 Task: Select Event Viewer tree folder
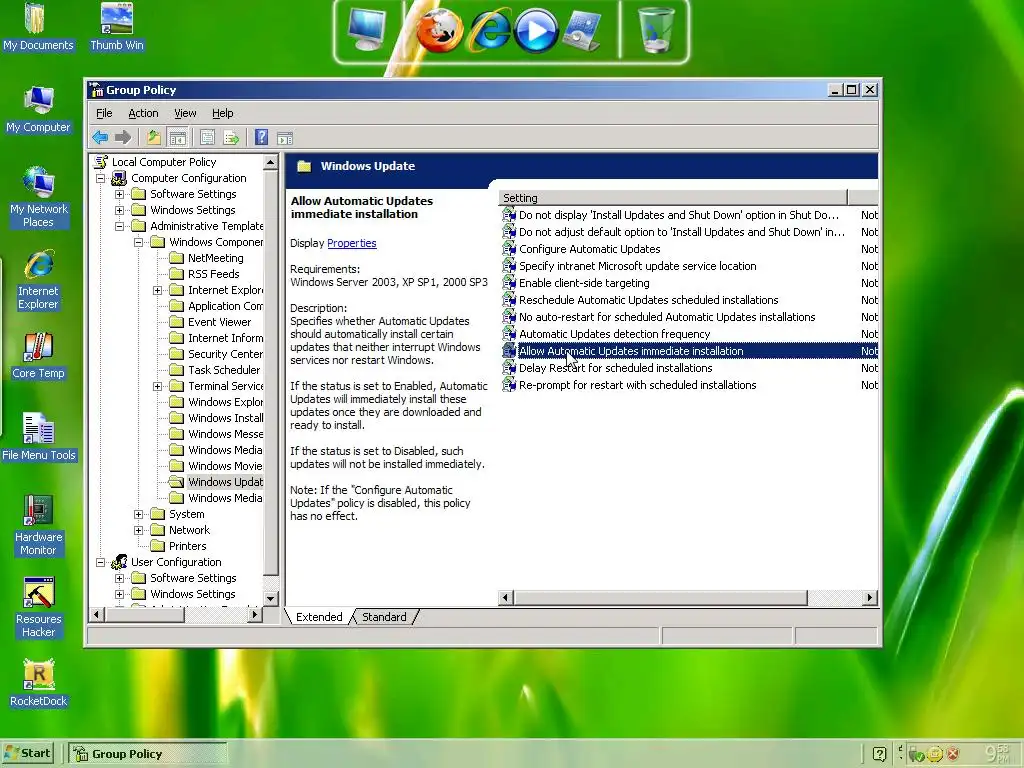pyautogui.click(x=219, y=322)
